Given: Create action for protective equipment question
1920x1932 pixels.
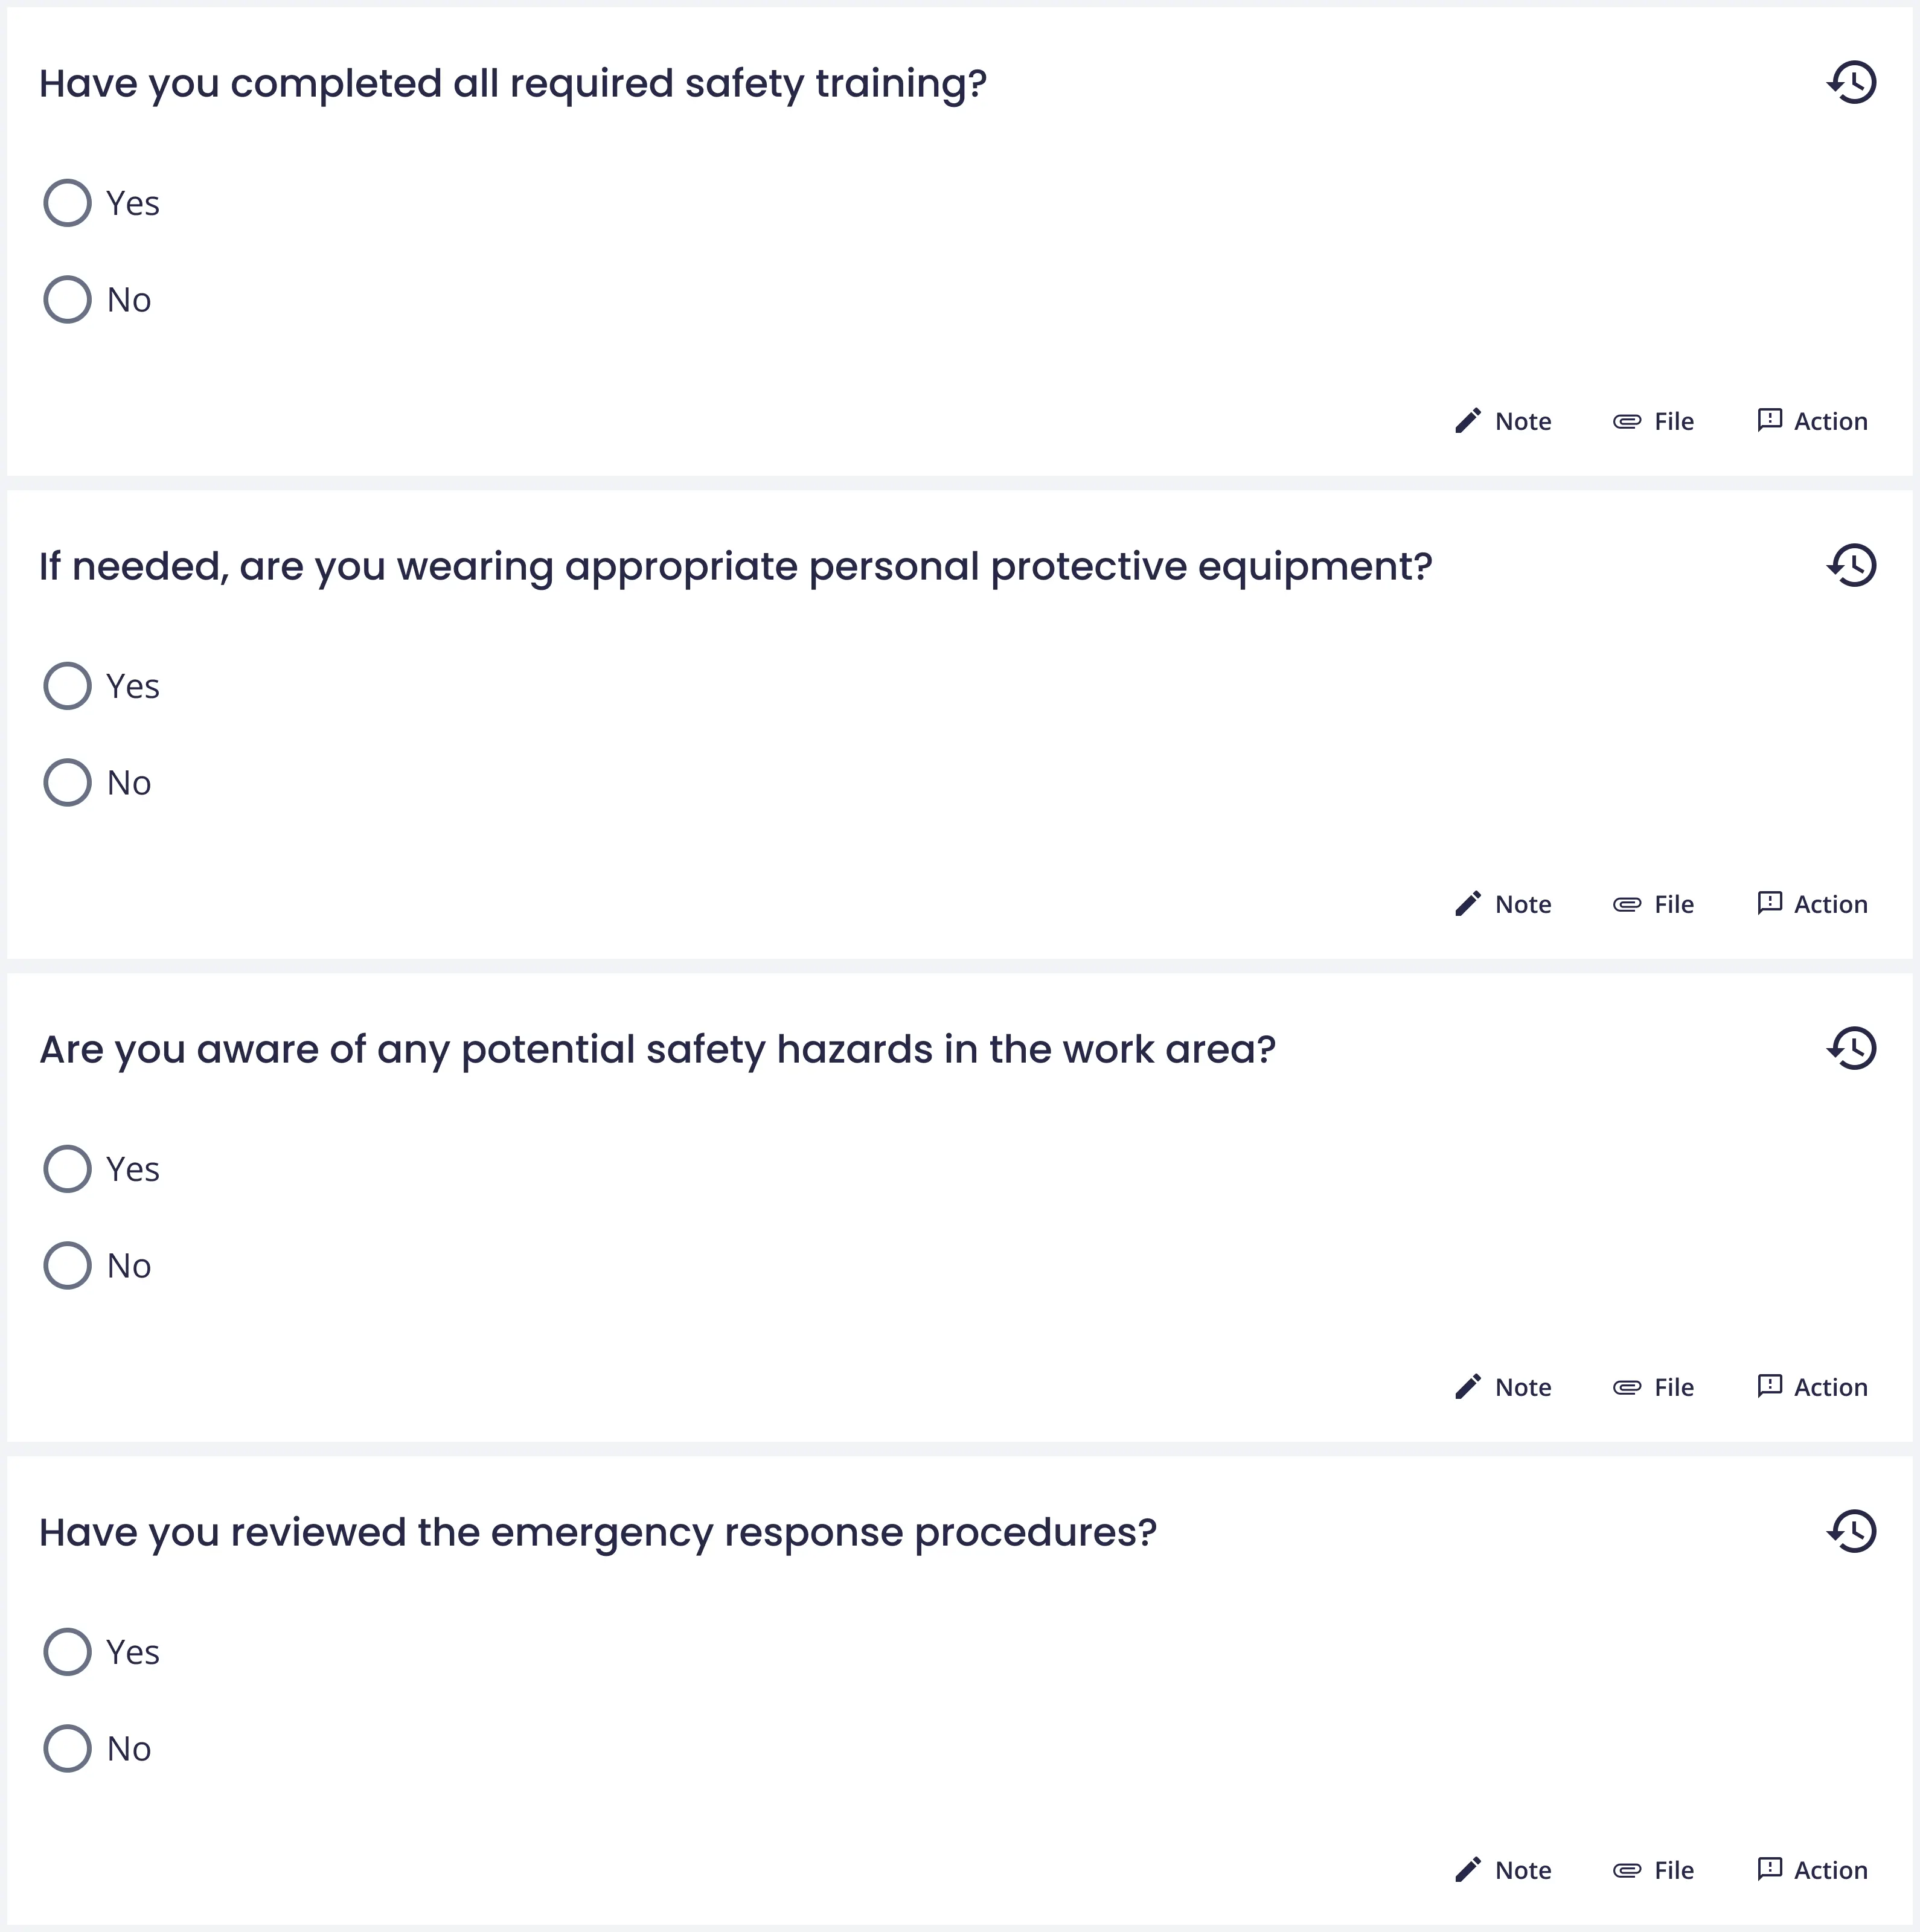Looking at the screenshot, I should [x=1812, y=904].
